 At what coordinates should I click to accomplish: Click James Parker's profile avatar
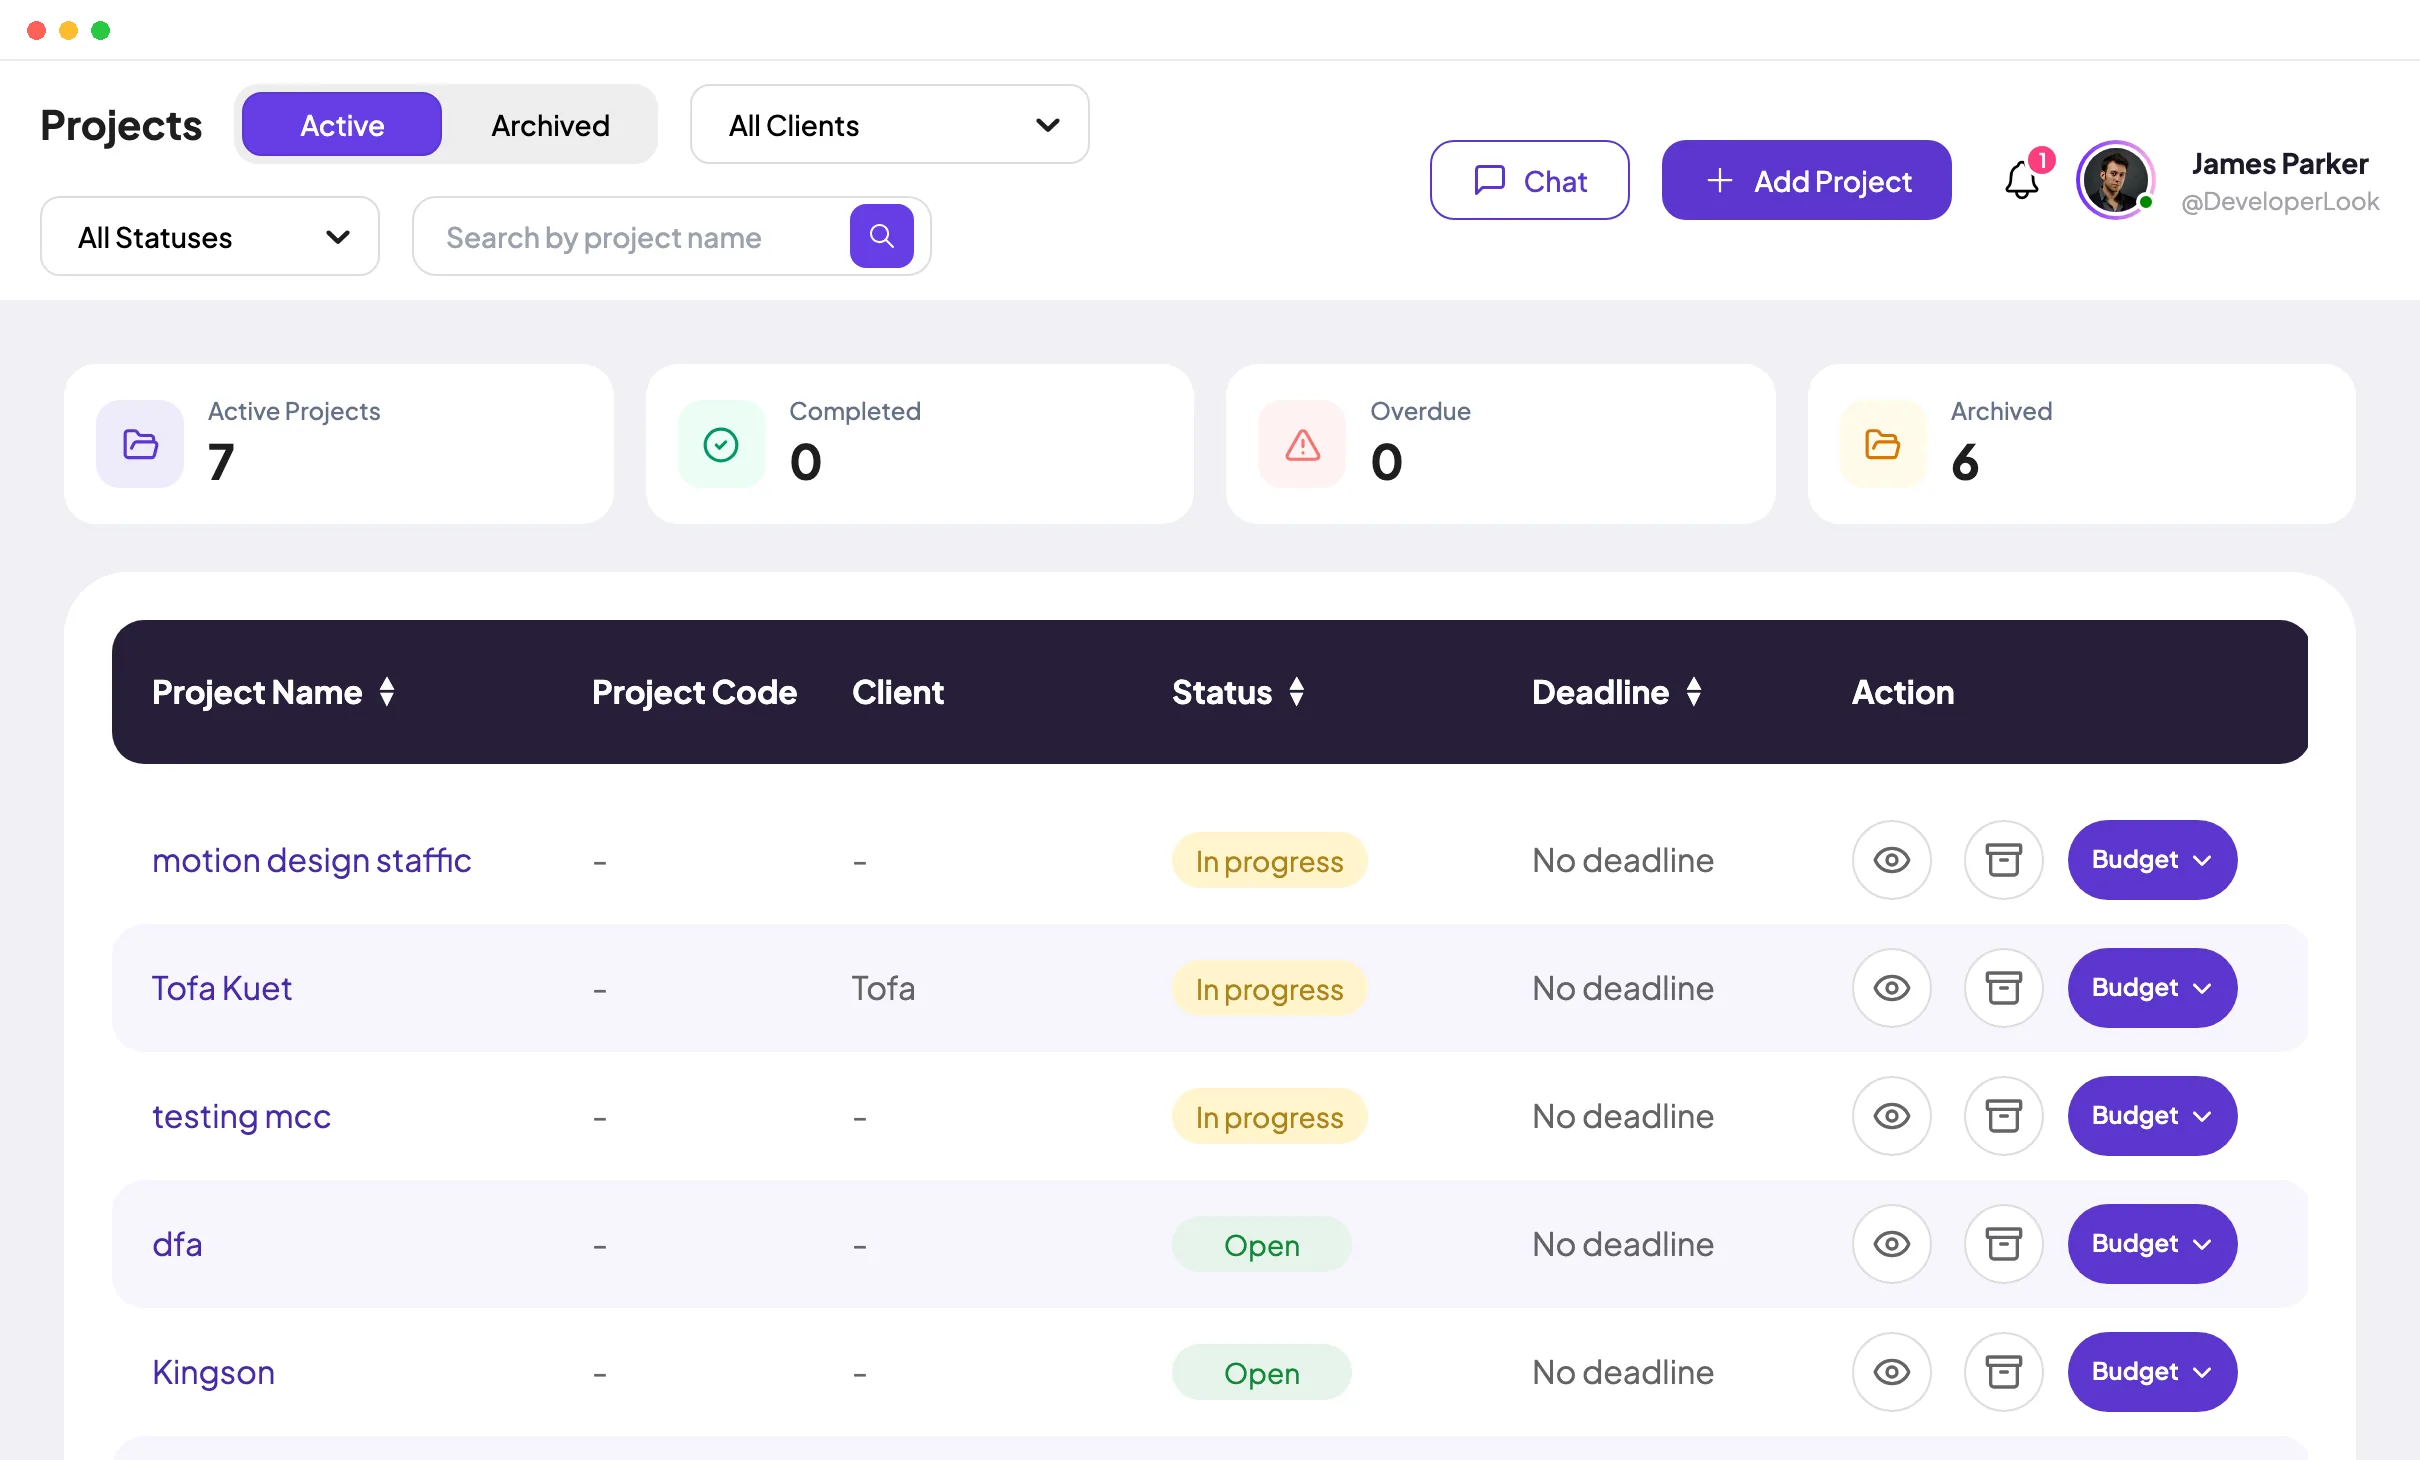2115,181
